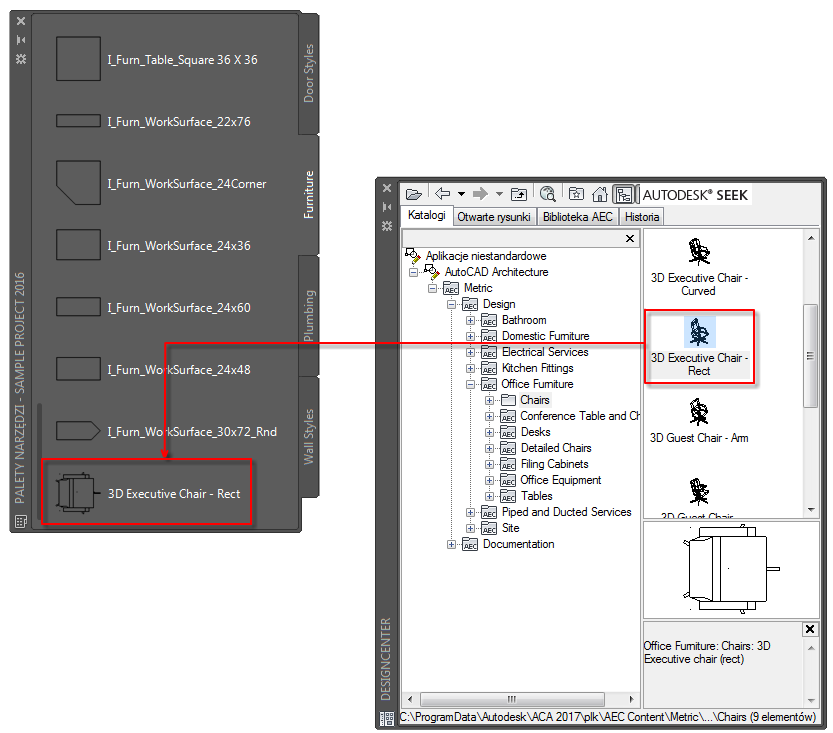Screen dimensions: 833x733
Task: Click the tool palette bottom-left grid icon
Action: [x=21, y=521]
